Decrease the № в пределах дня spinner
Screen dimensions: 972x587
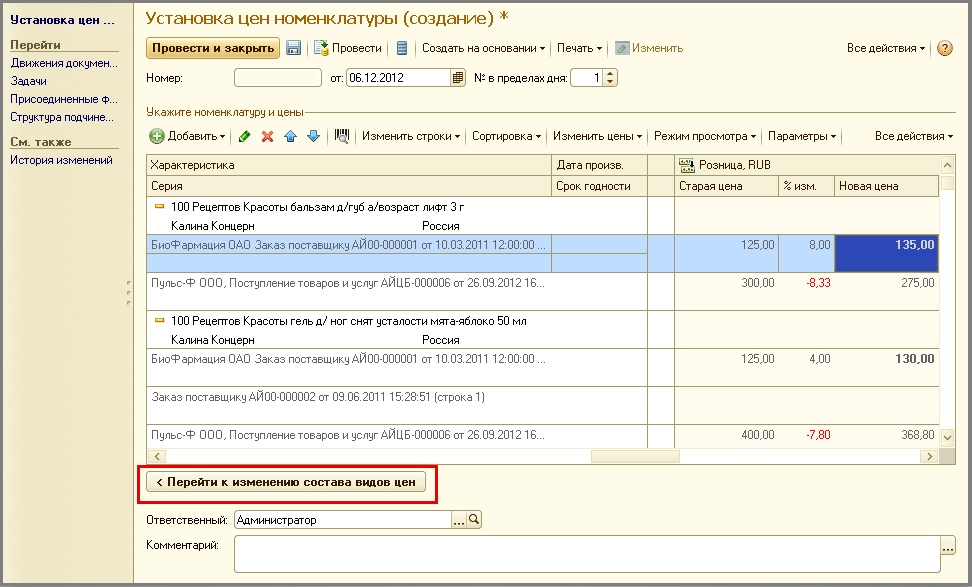[610, 82]
